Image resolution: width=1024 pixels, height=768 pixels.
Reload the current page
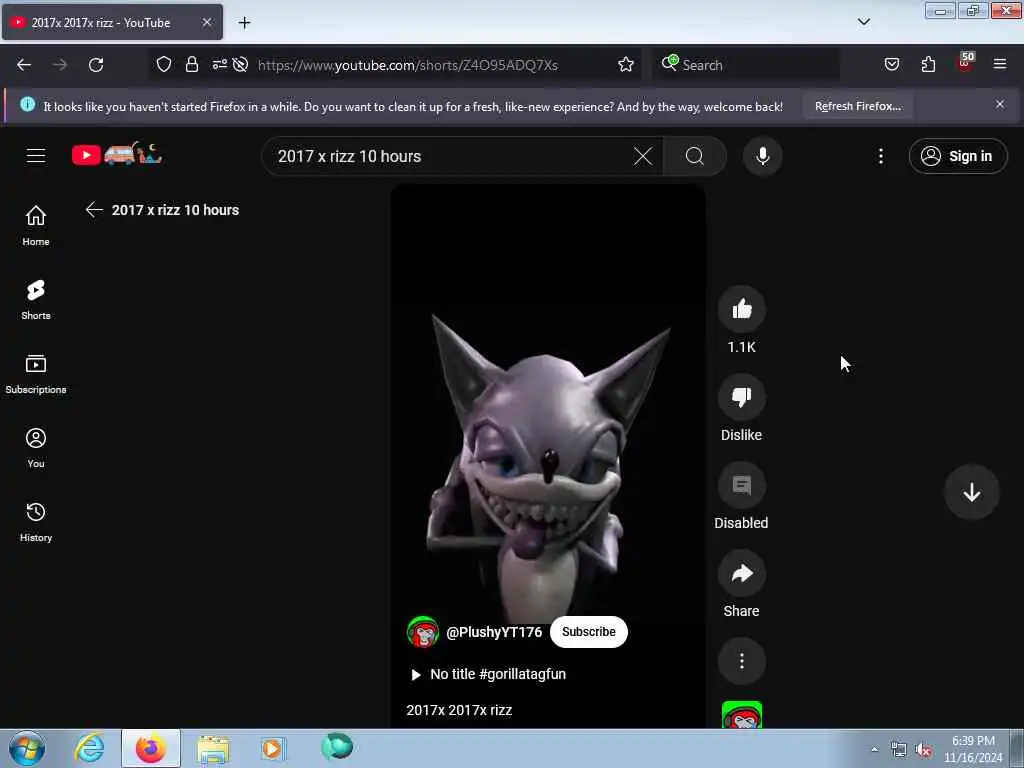[x=96, y=65]
